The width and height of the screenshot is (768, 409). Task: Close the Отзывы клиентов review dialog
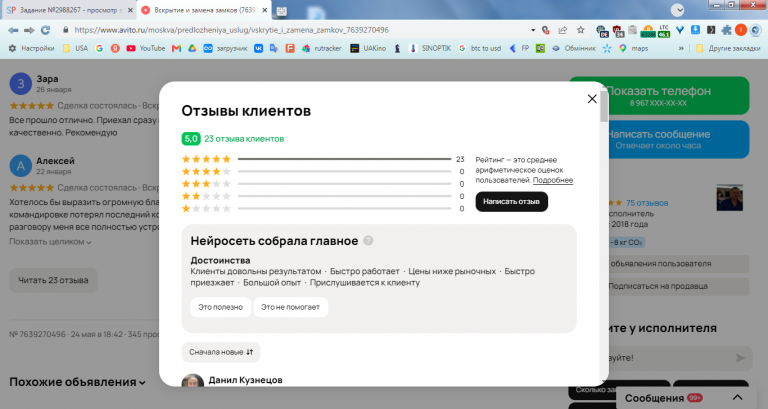coord(592,99)
